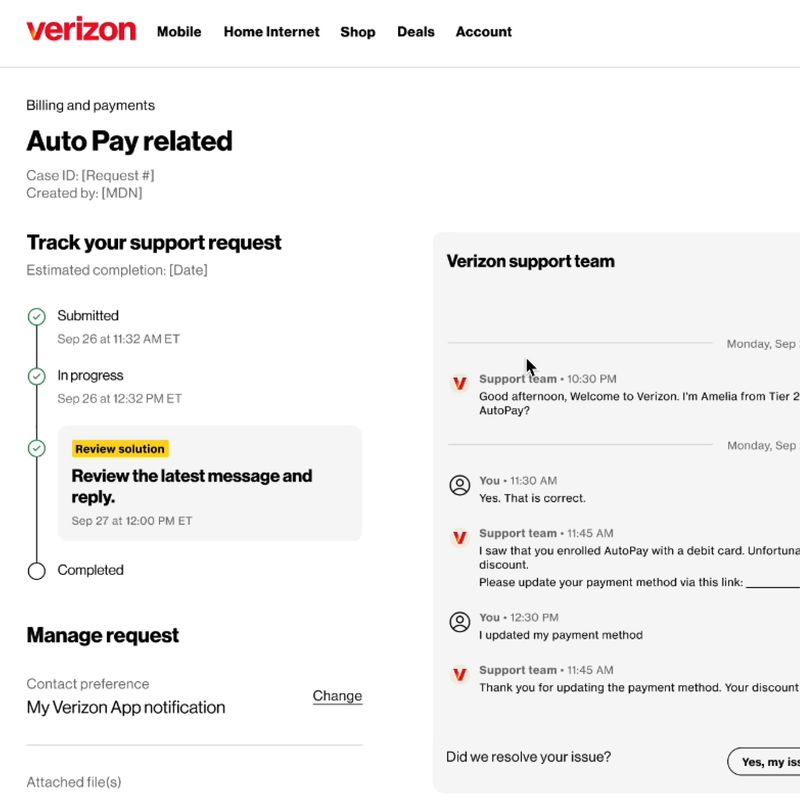Click 'My Verizon App notification' text
Screen dimensions: 800x800
pos(126,707)
